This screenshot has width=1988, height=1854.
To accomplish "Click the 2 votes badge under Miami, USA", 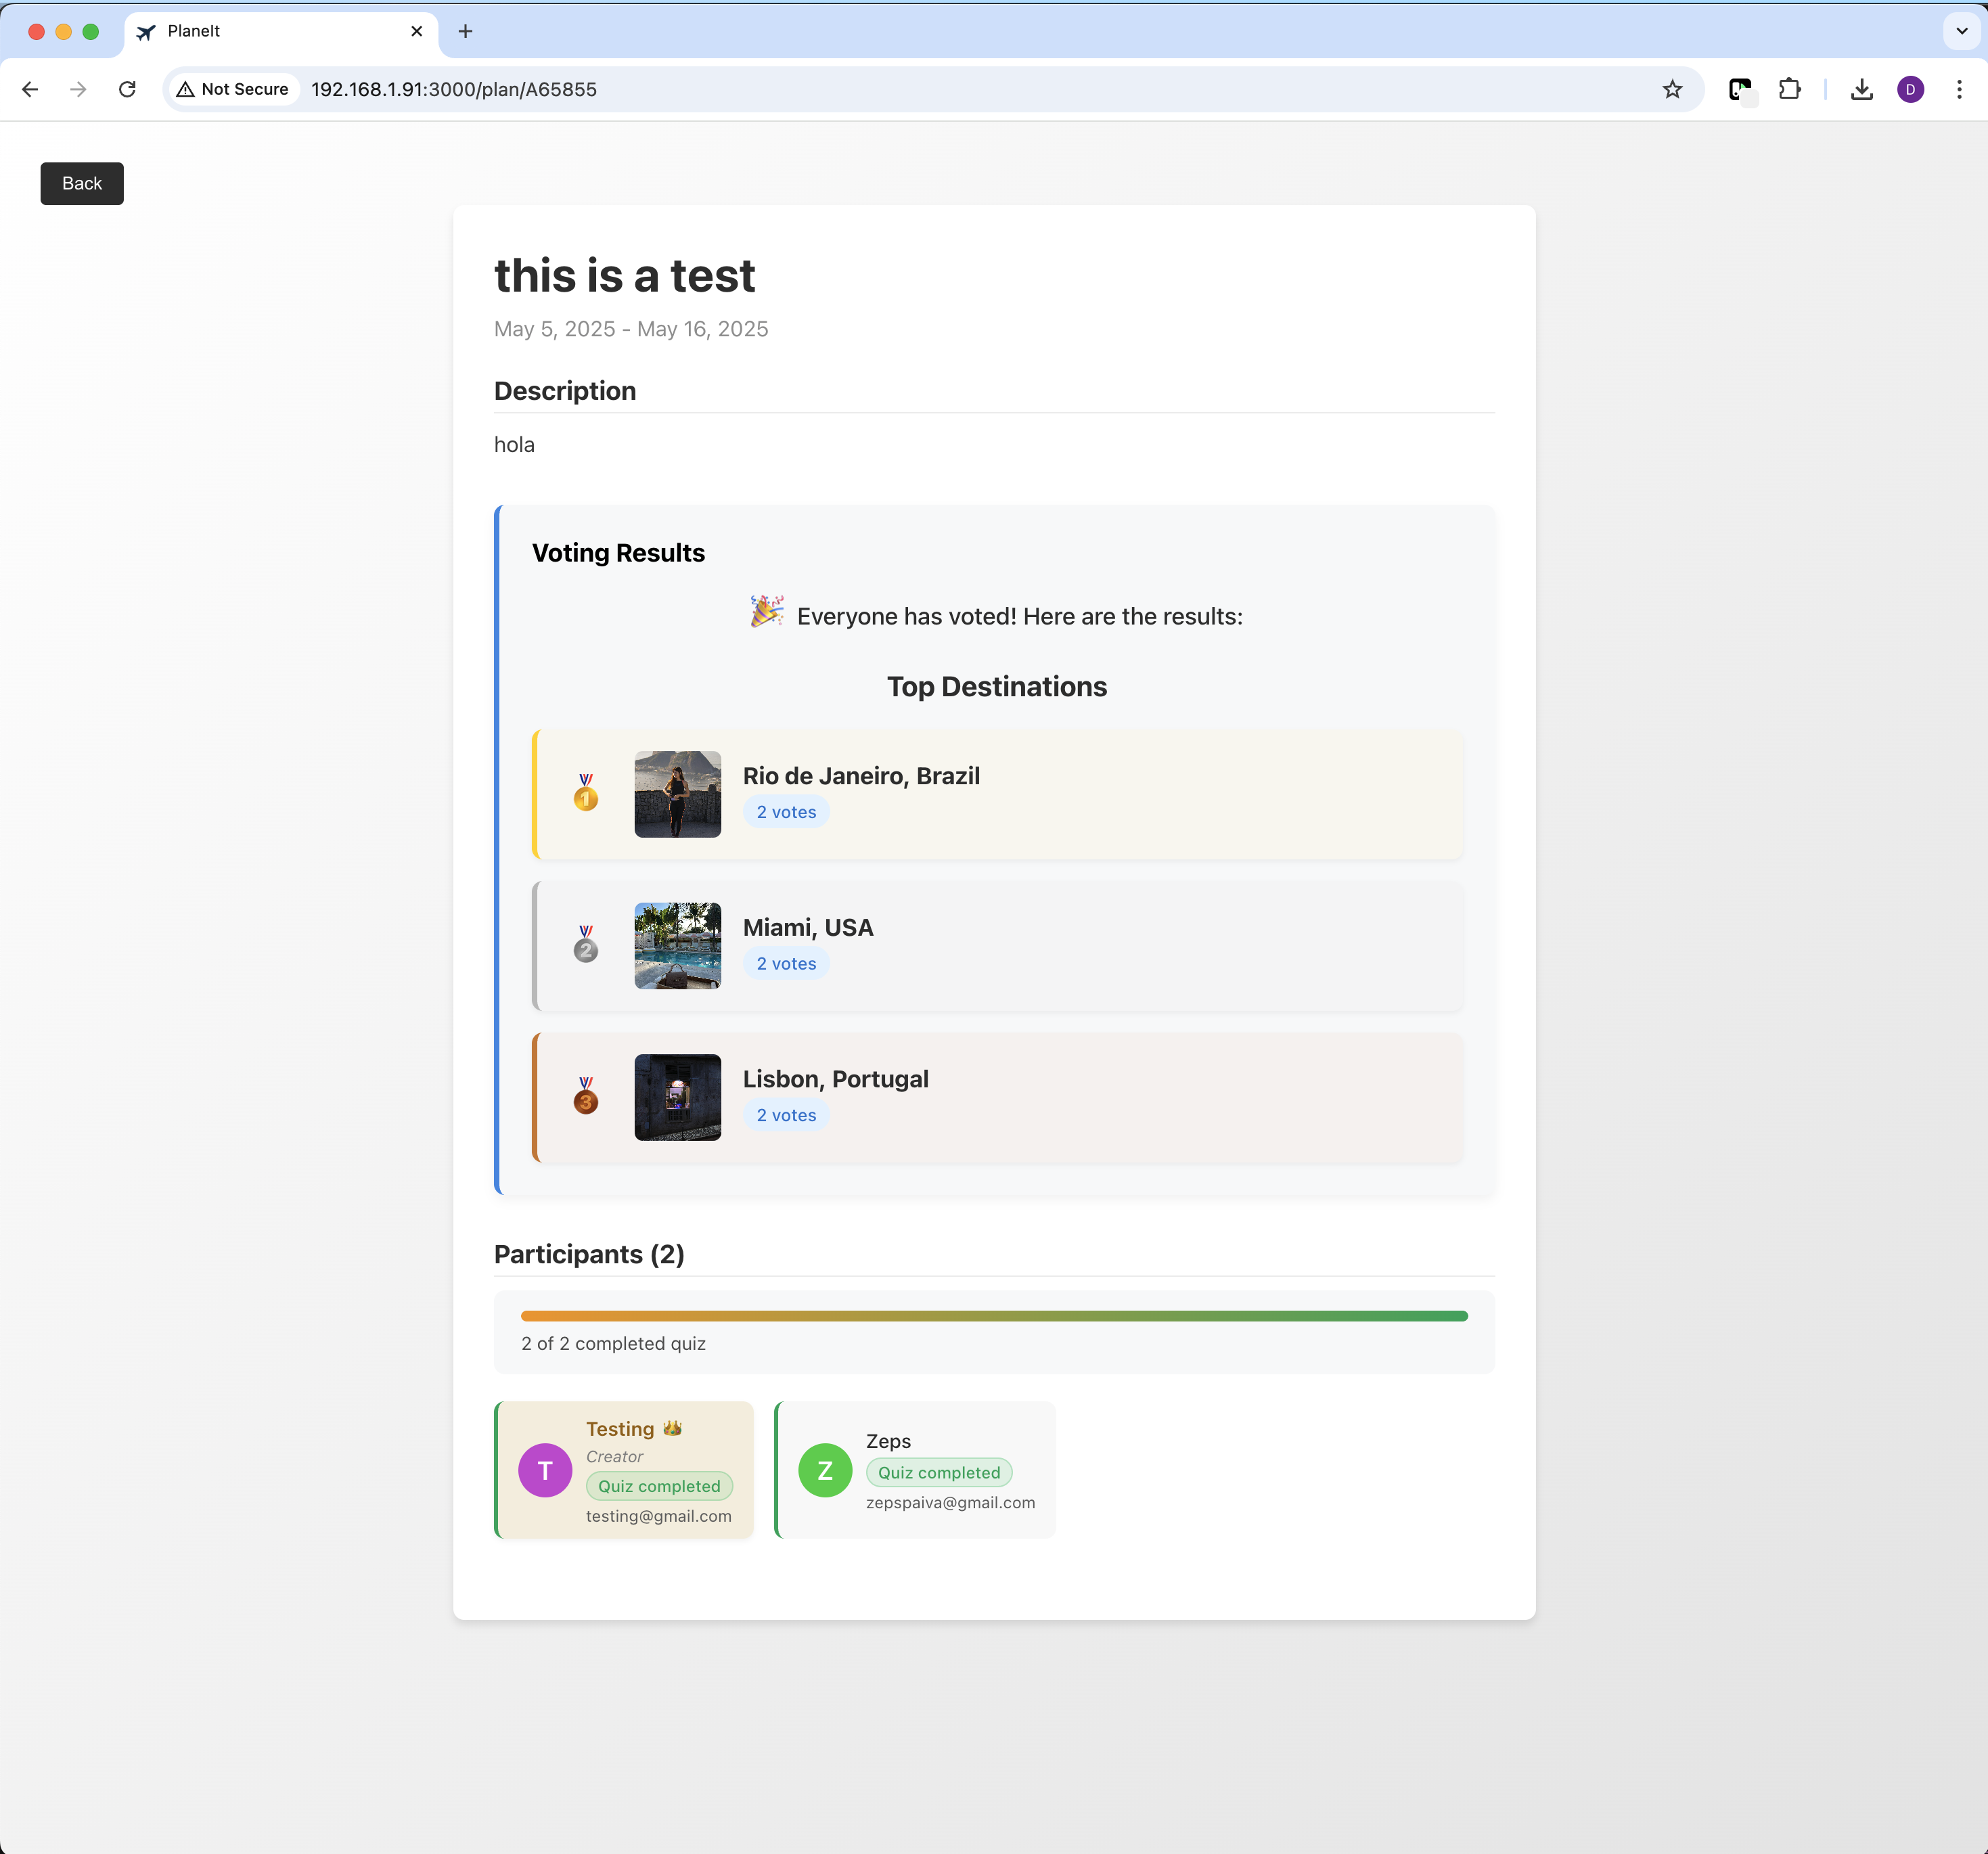I will point(786,963).
